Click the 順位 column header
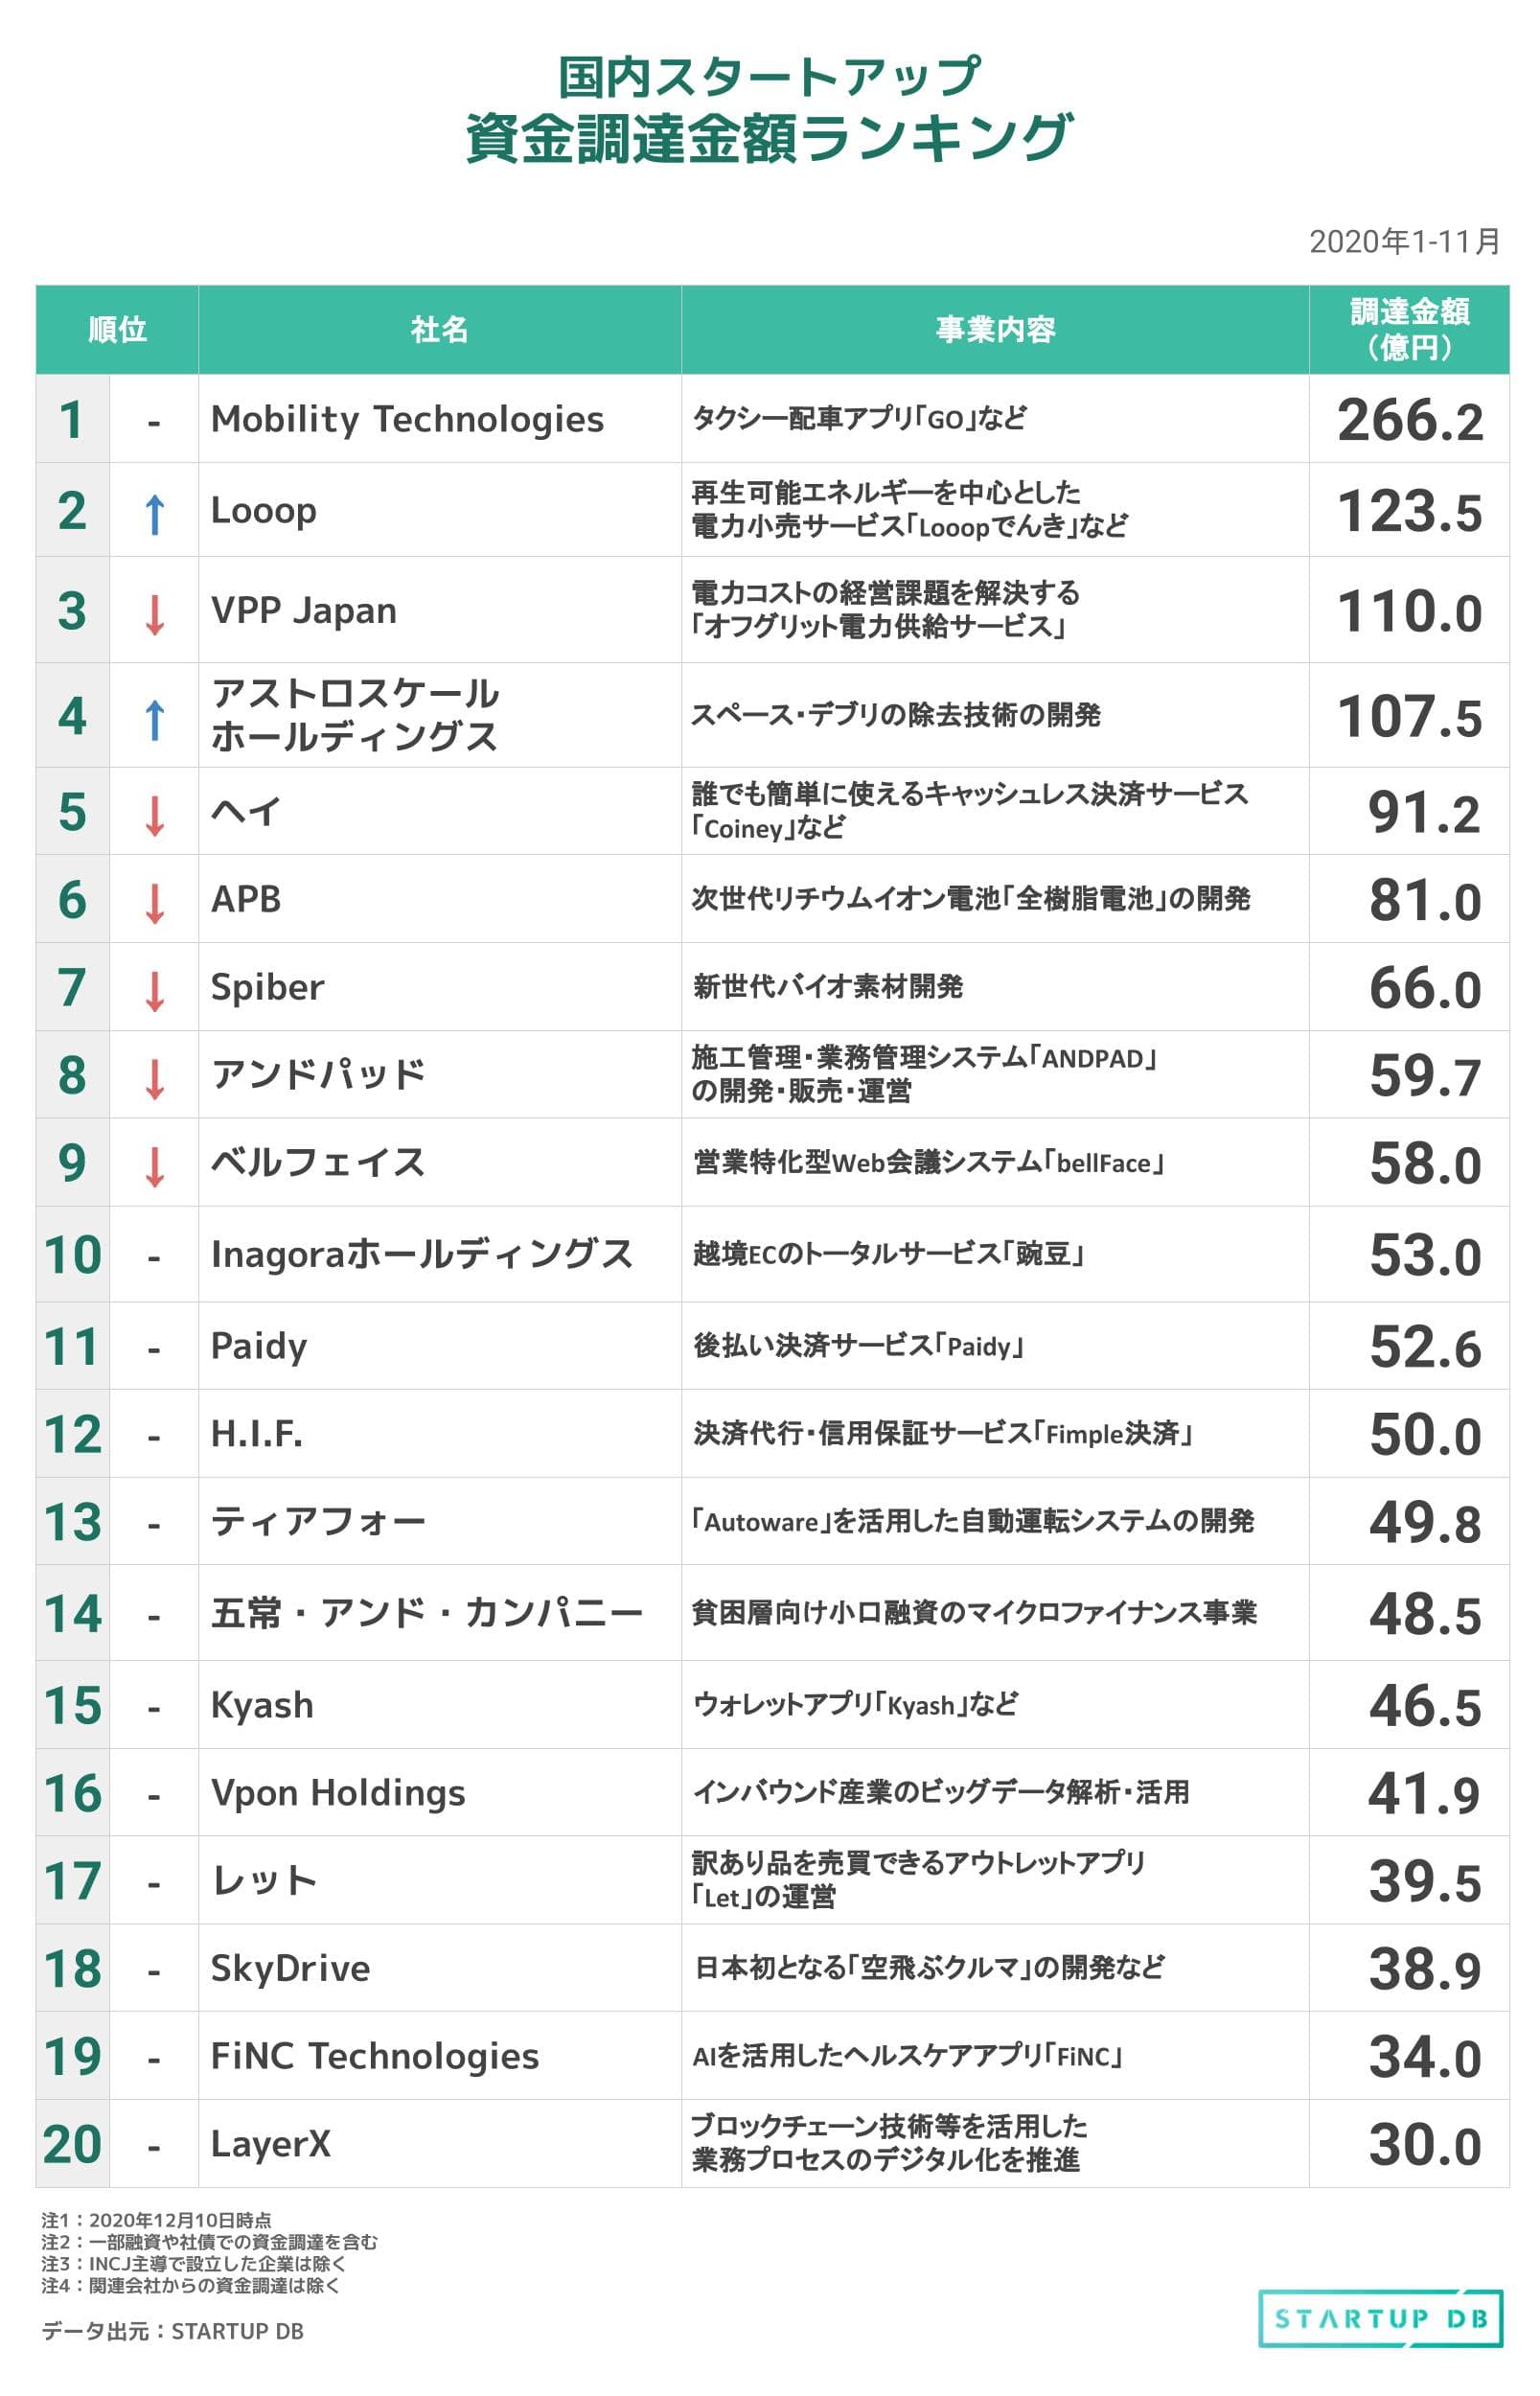 point(117,329)
